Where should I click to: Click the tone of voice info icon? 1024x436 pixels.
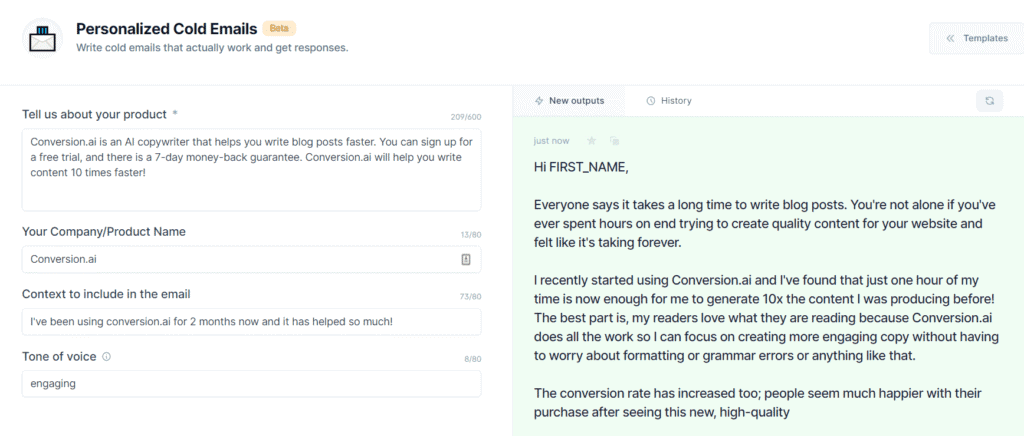point(106,357)
